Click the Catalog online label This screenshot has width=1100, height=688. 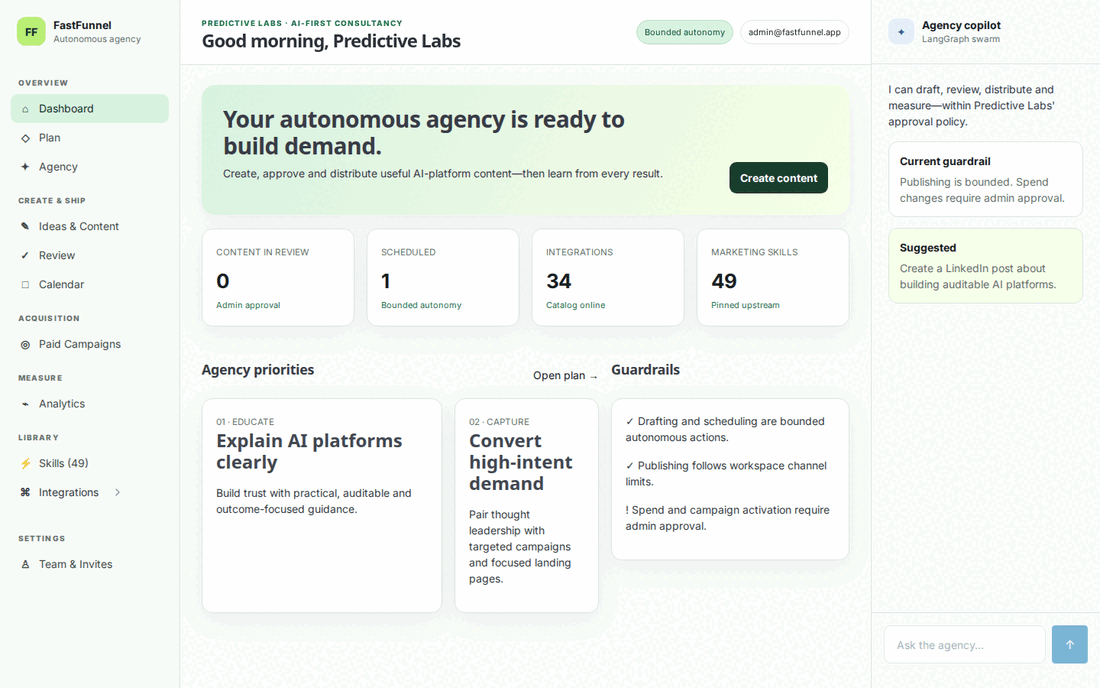tap(575, 305)
